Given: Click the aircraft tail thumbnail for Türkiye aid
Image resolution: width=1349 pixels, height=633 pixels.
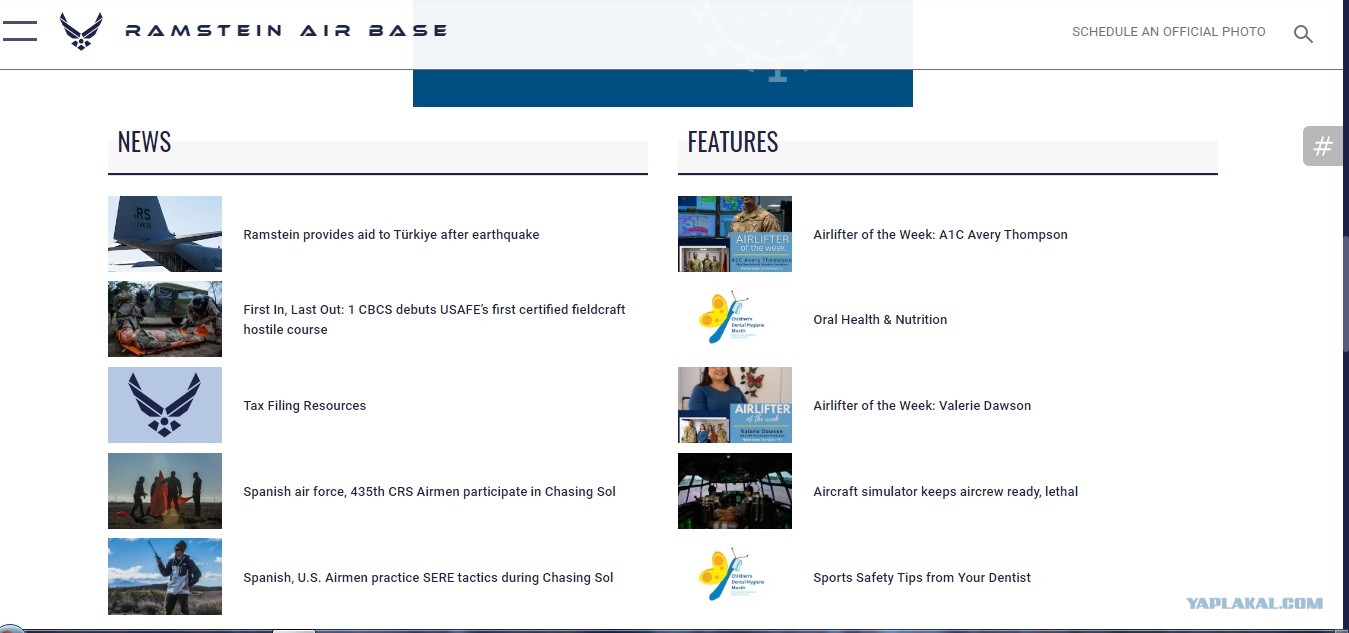Looking at the screenshot, I should (x=165, y=234).
